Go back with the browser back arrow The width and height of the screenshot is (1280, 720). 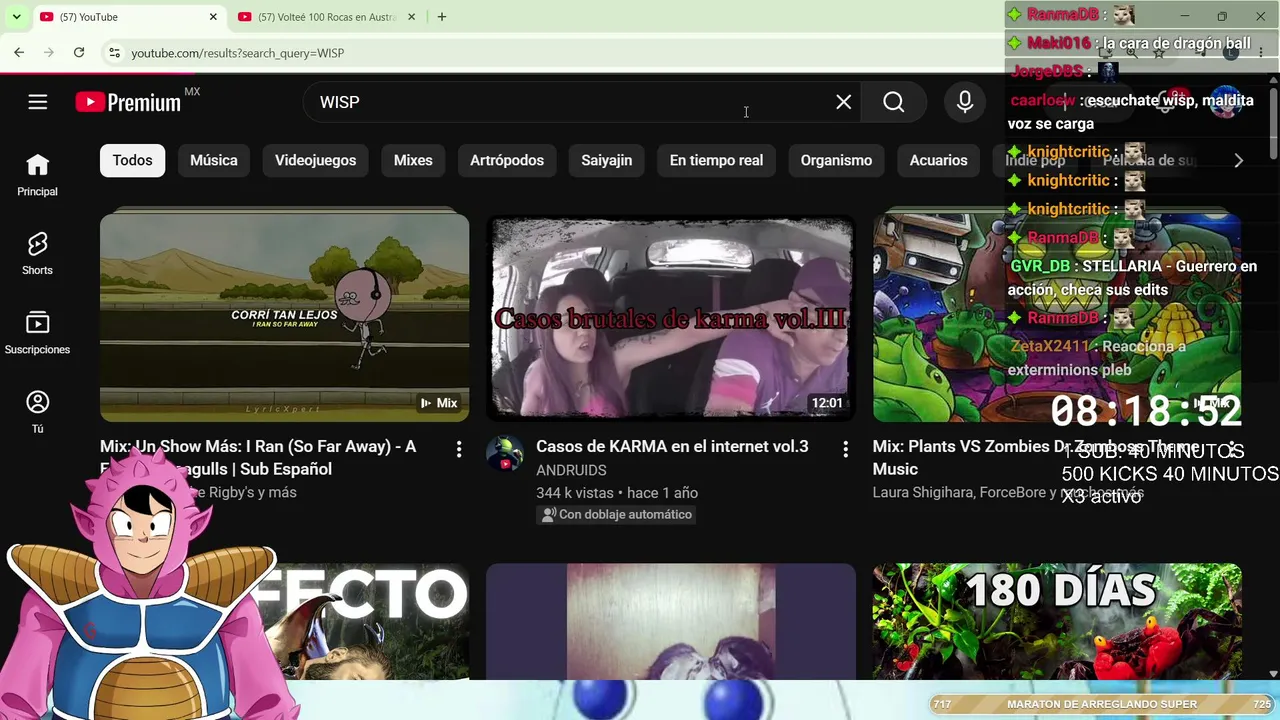click(19, 53)
